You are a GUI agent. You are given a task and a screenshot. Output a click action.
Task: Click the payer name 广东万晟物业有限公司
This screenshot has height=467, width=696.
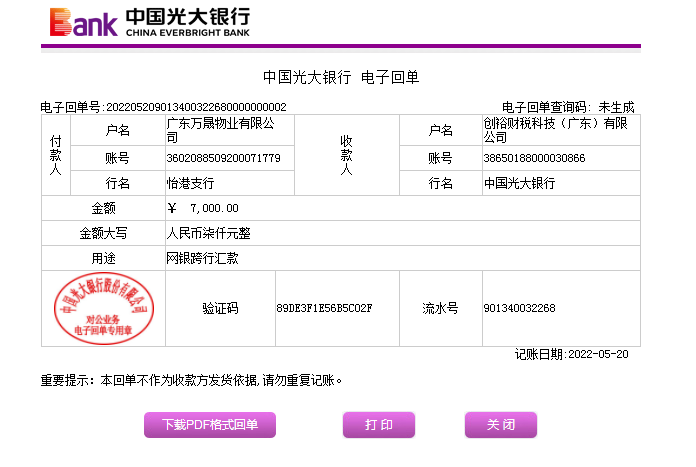221,130
